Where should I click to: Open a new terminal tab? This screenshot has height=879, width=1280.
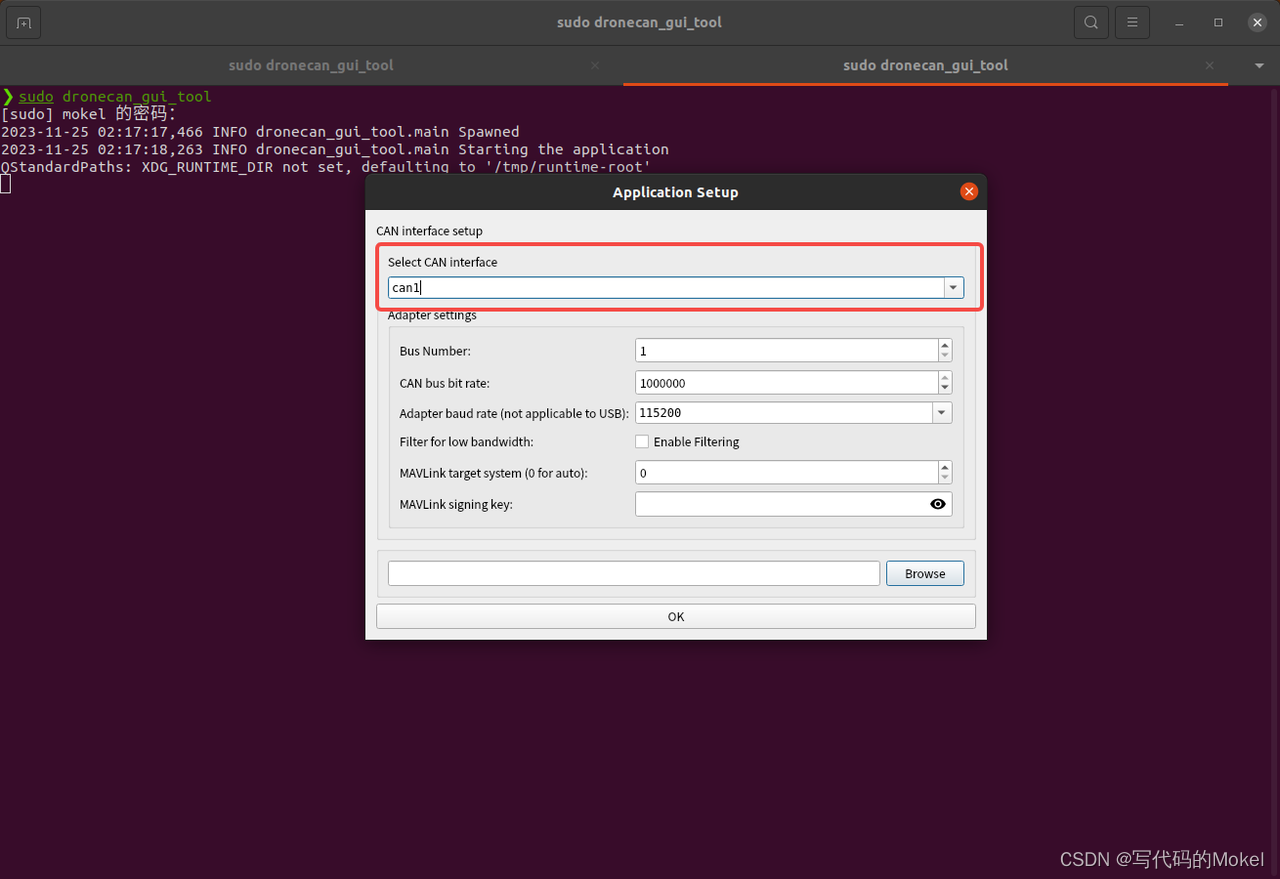coord(23,22)
